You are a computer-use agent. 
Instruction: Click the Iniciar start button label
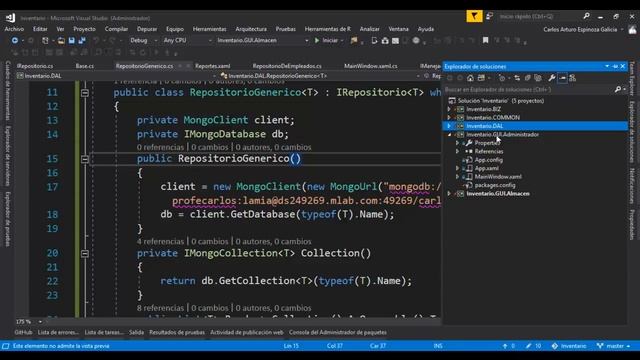coord(330,40)
